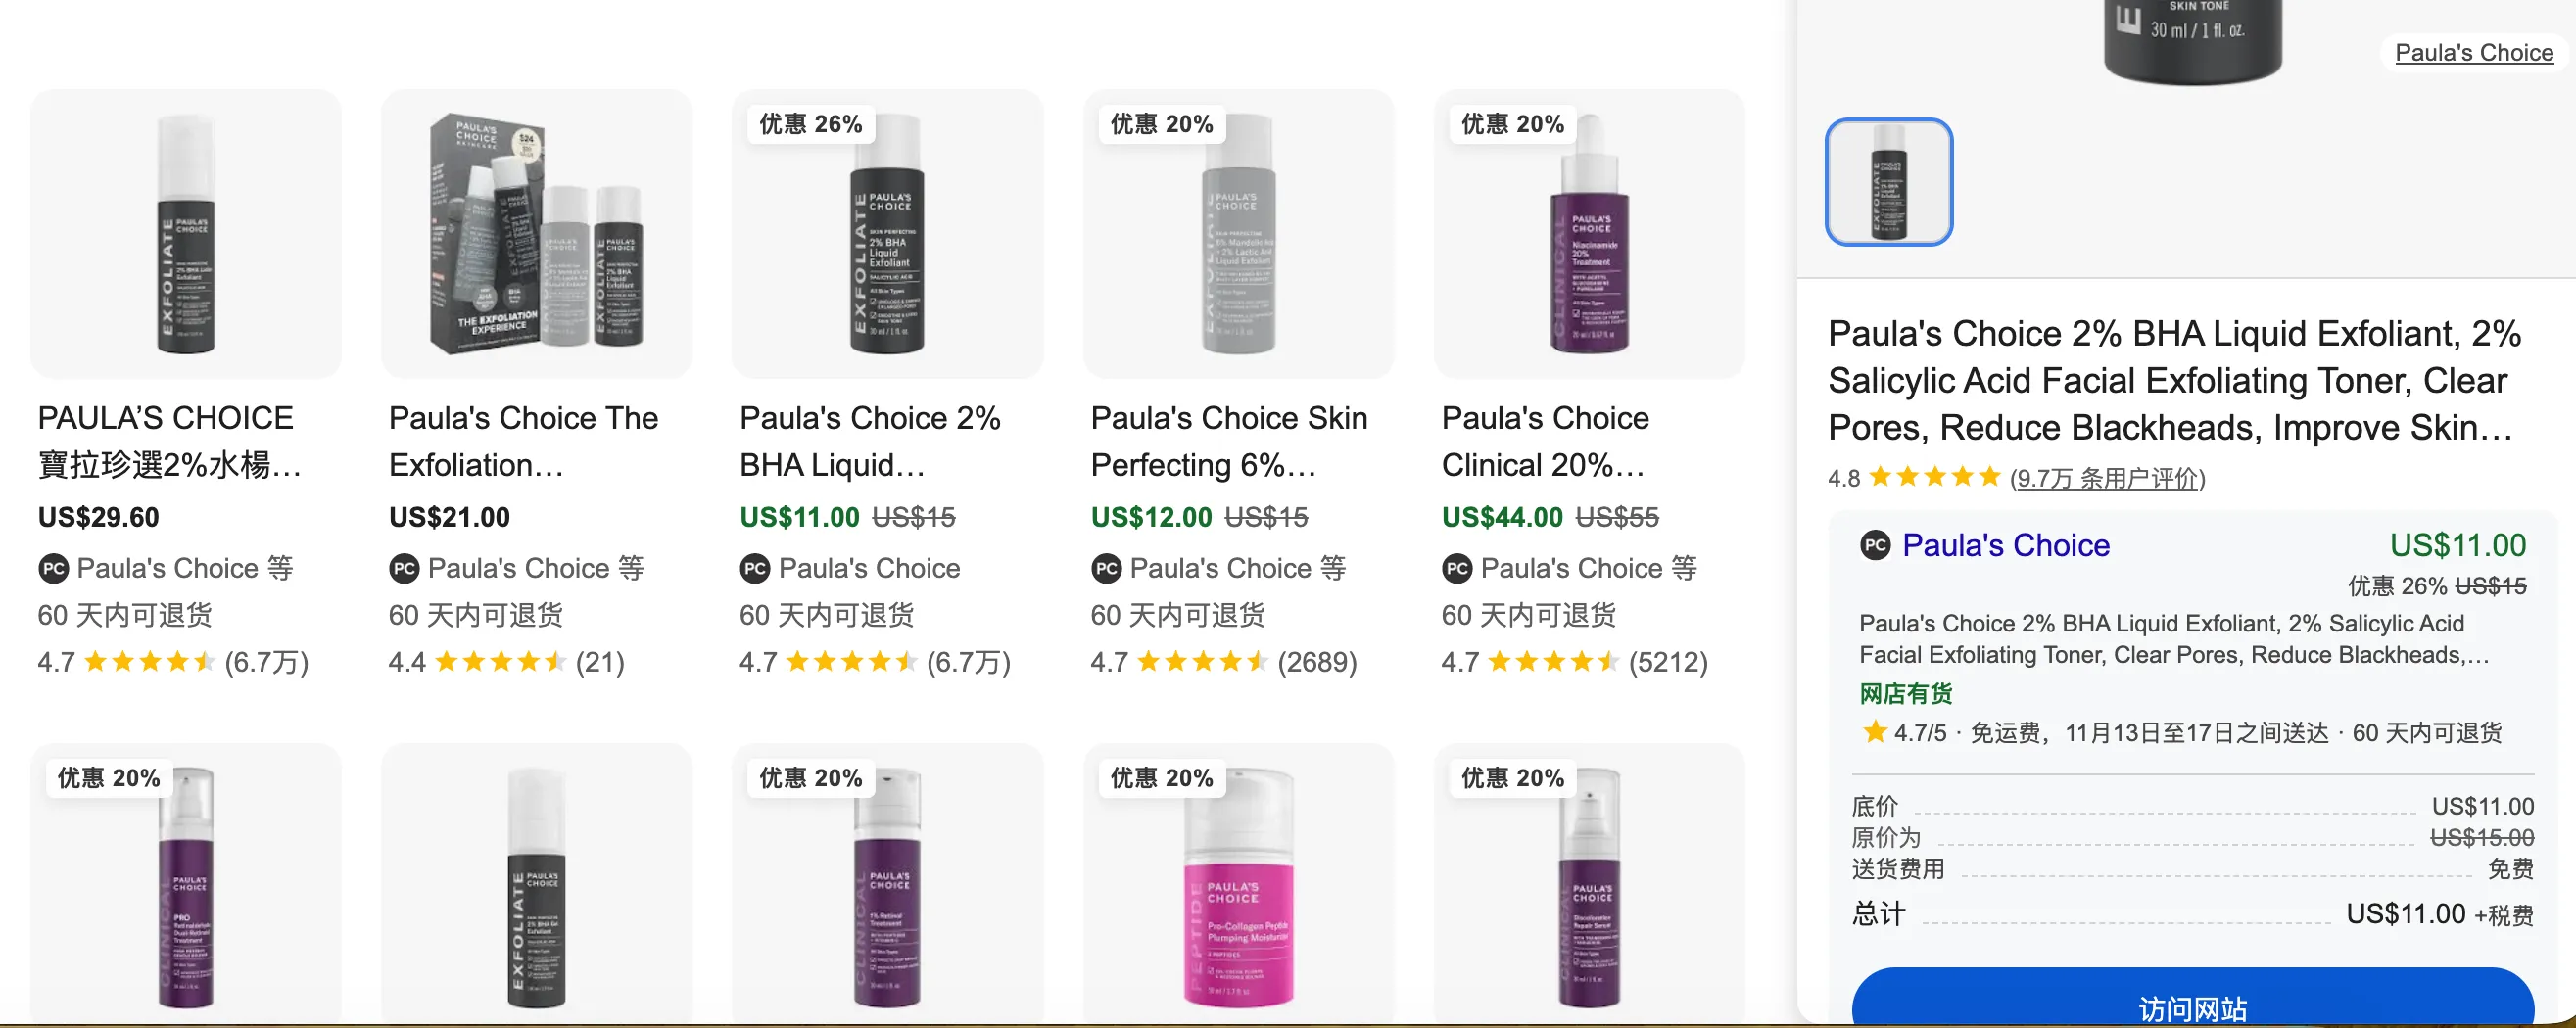2576x1028 pixels.
Task: Click the 优惠 26% discount badge
Action: [x=810, y=124]
